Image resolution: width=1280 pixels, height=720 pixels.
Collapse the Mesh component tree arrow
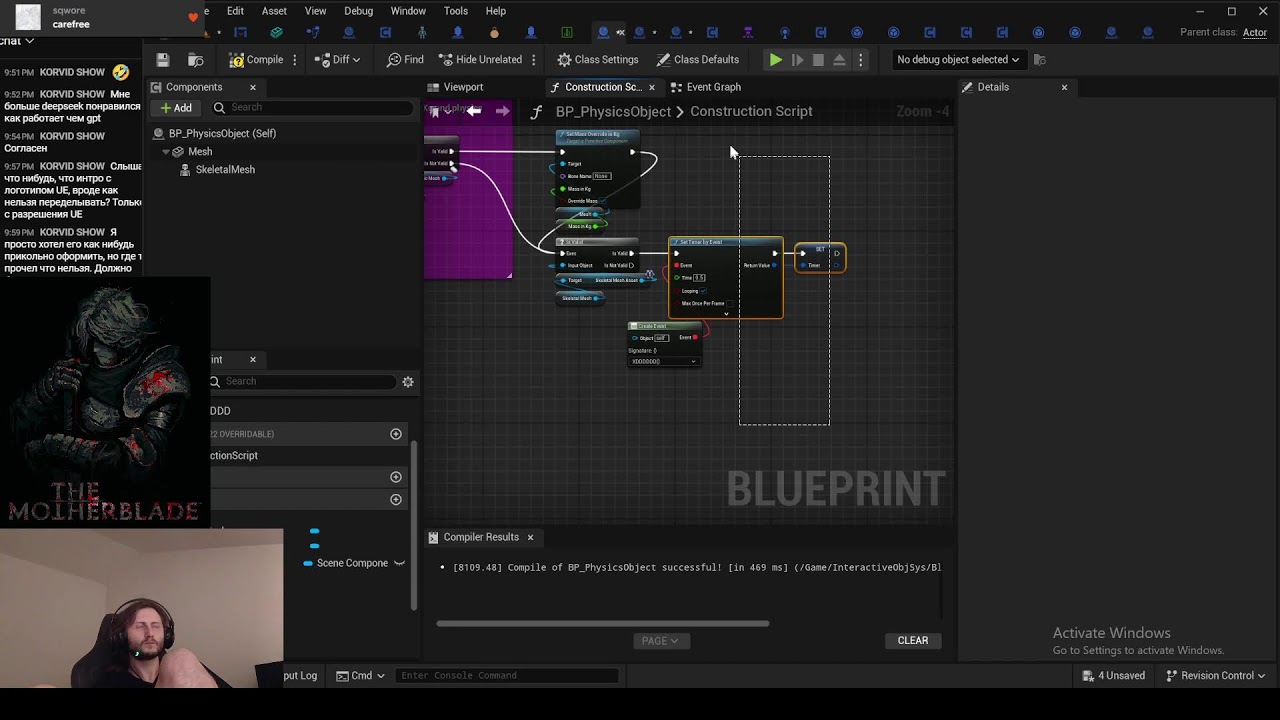(x=166, y=152)
